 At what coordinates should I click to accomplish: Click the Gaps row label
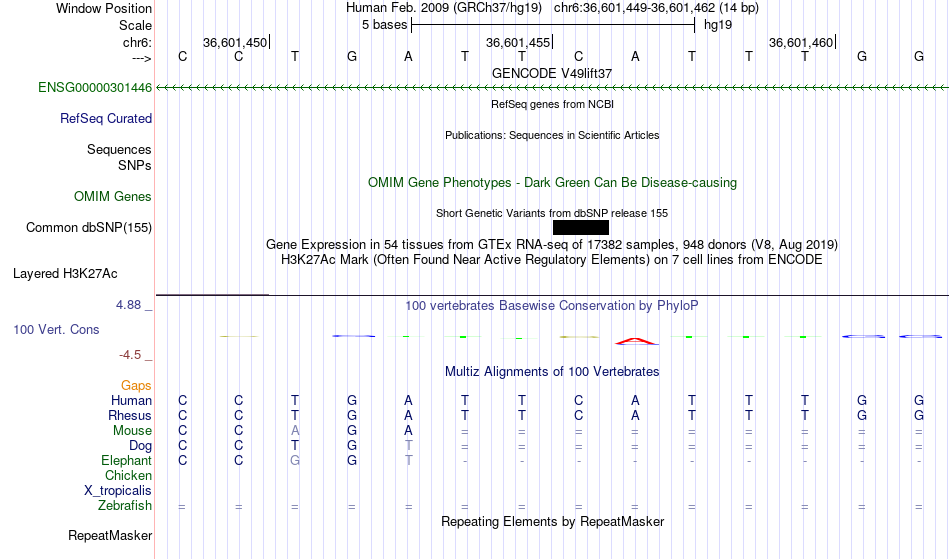[x=136, y=386]
